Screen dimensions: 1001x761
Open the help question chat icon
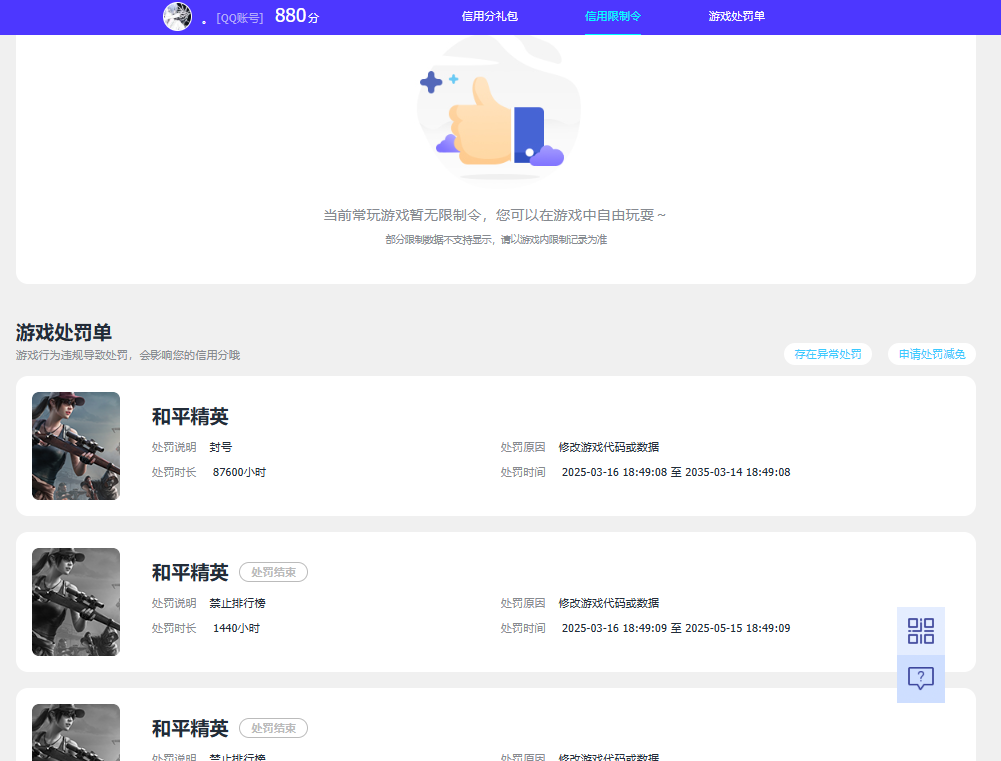[x=921, y=679]
